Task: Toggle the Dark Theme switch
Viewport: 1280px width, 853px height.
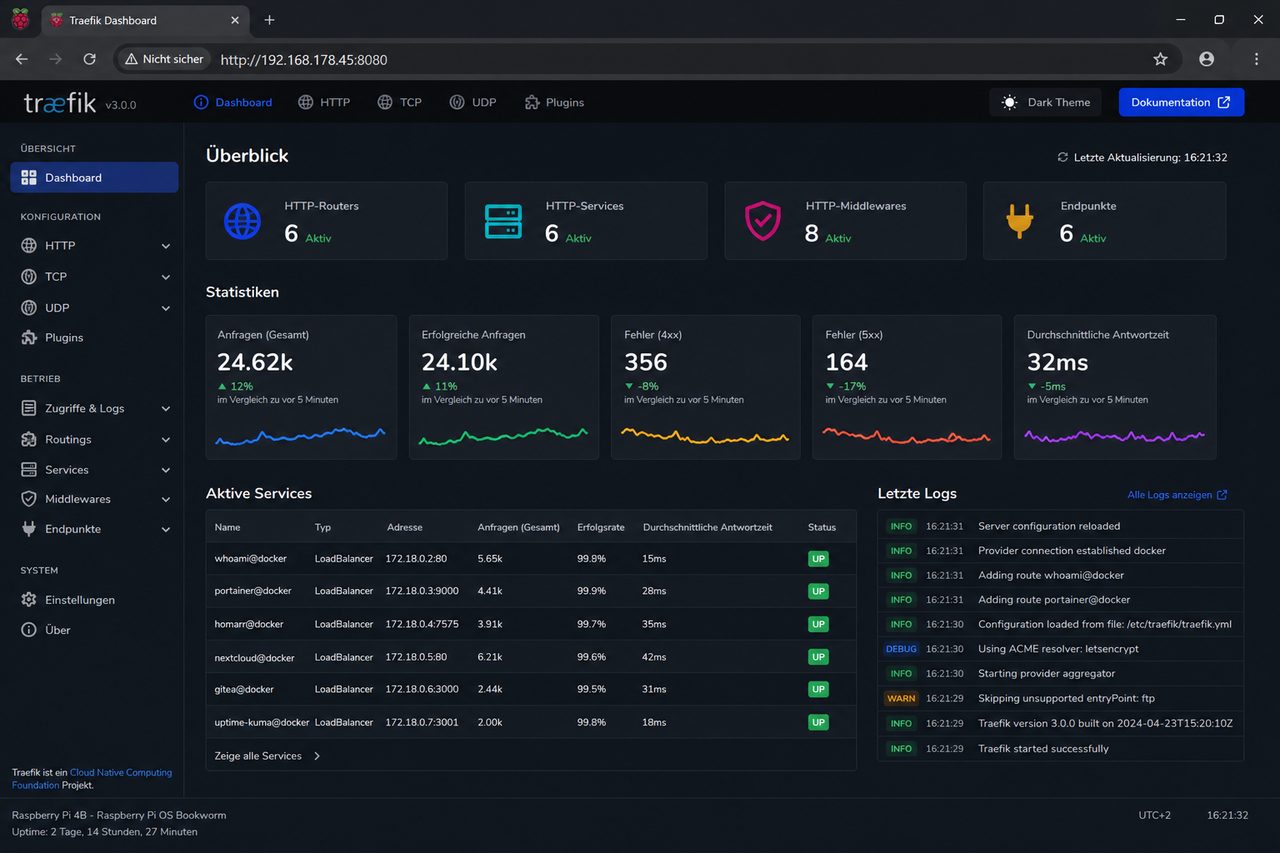Action: (x=1045, y=102)
